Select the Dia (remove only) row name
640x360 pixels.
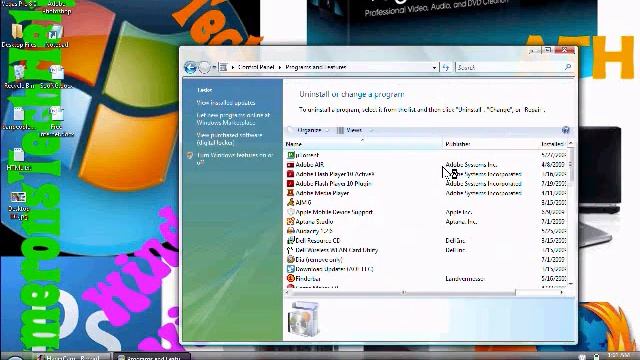[x=319, y=260]
